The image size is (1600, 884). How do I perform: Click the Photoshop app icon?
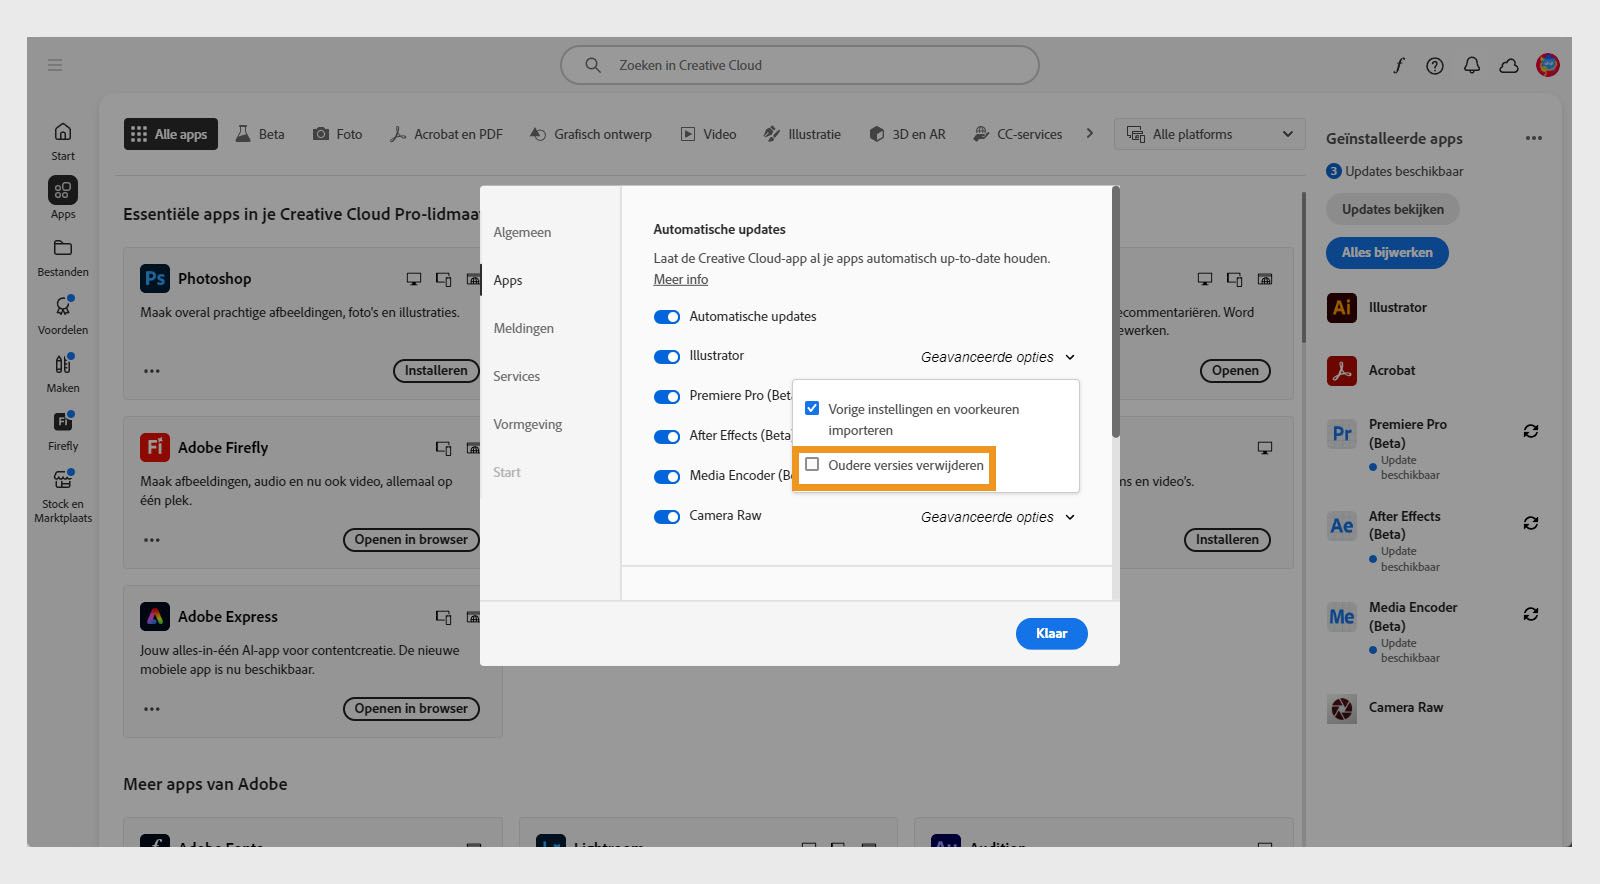click(155, 279)
